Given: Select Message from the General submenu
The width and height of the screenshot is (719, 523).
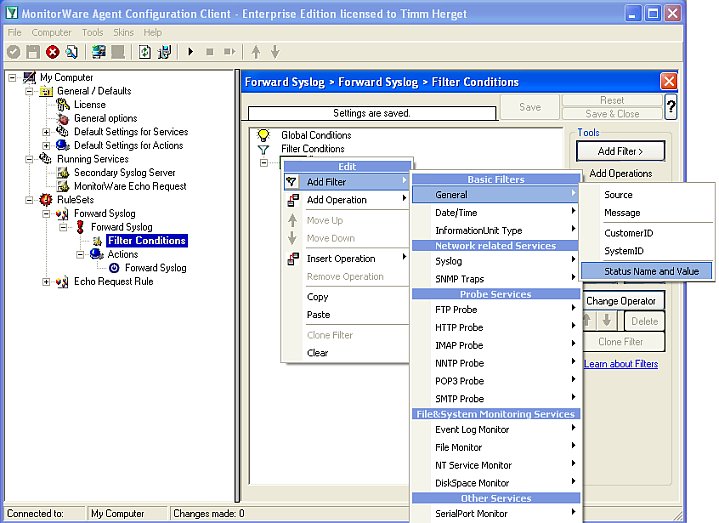Looking at the screenshot, I should click(647, 213).
